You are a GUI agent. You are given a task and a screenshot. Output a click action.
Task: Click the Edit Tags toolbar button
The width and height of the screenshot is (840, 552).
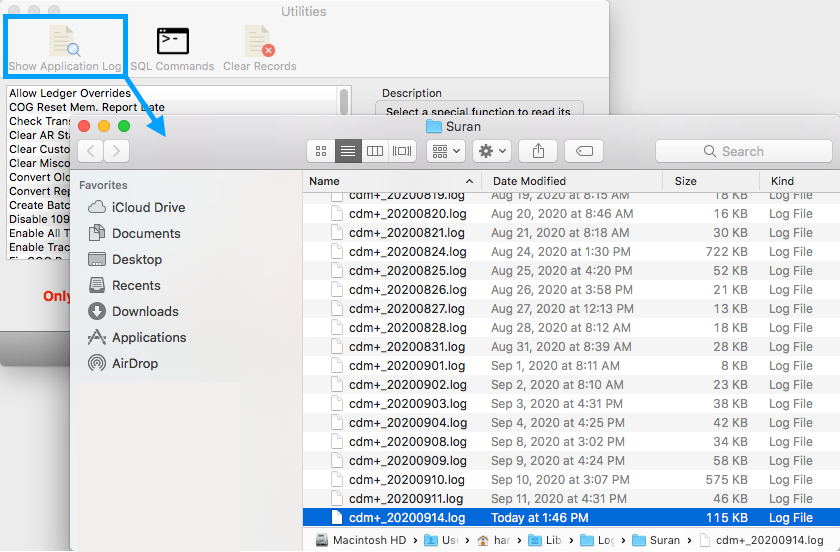pos(584,151)
